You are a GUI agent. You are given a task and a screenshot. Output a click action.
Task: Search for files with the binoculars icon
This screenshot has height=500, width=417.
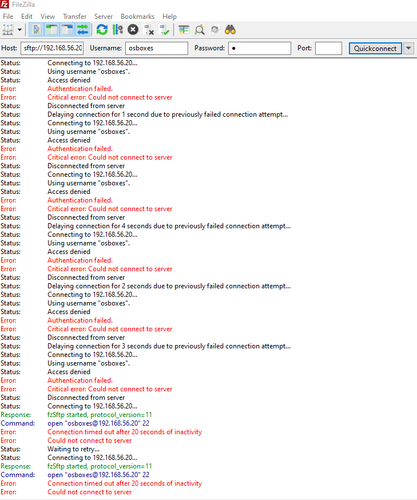(230, 30)
